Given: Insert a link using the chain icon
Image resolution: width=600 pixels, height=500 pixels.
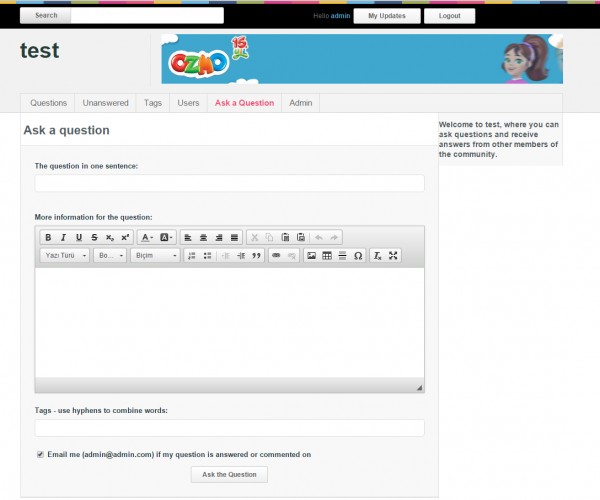Looking at the screenshot, I should 276,256.
